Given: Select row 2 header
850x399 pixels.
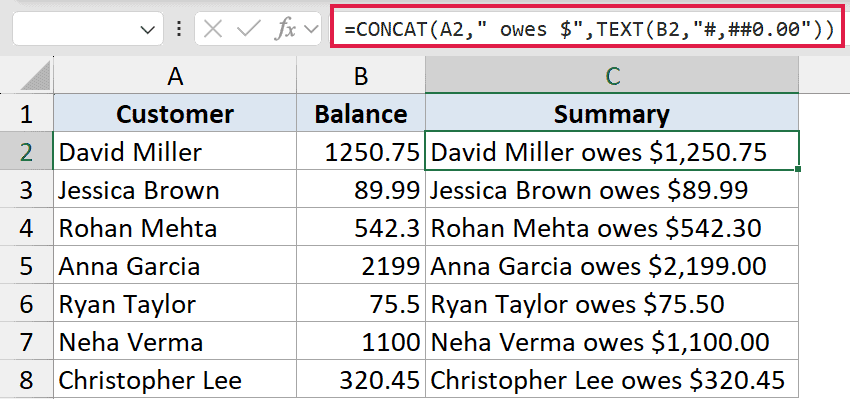Looking at the screenshot, I should click(26, 152).
